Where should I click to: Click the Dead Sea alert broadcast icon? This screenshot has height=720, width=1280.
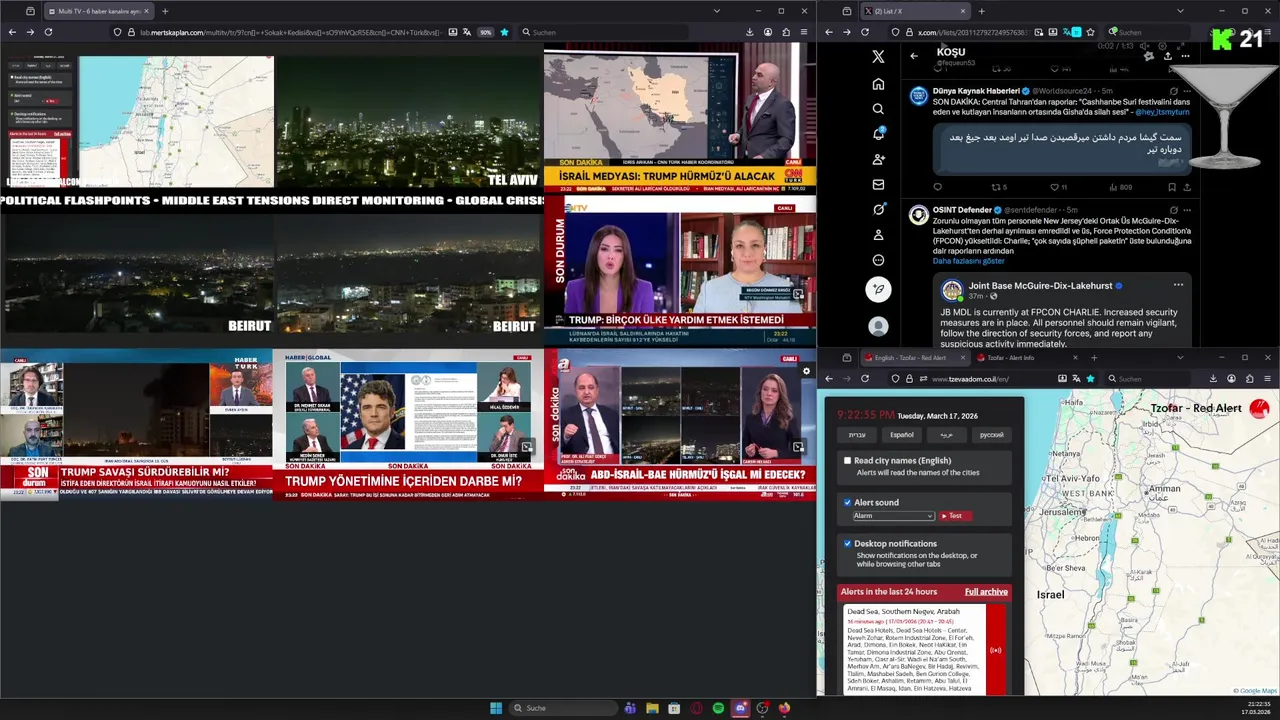click(995, 650)
